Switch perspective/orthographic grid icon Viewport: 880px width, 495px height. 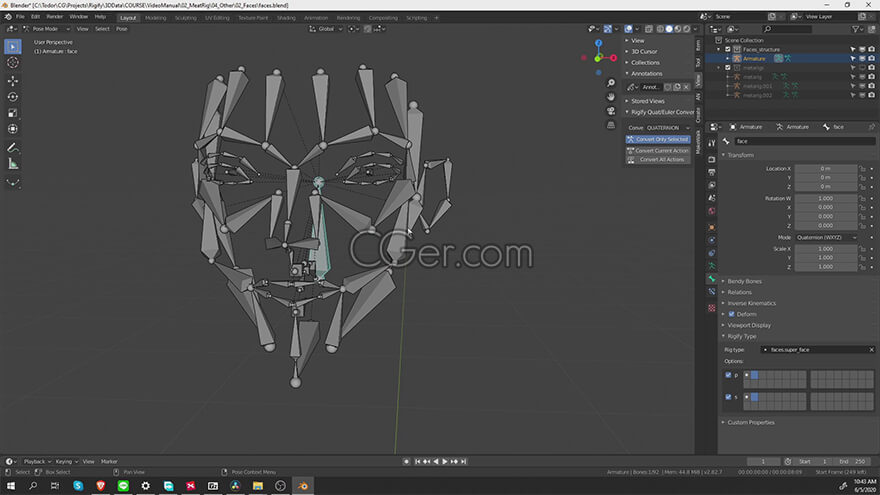click(x=611, y=125)
